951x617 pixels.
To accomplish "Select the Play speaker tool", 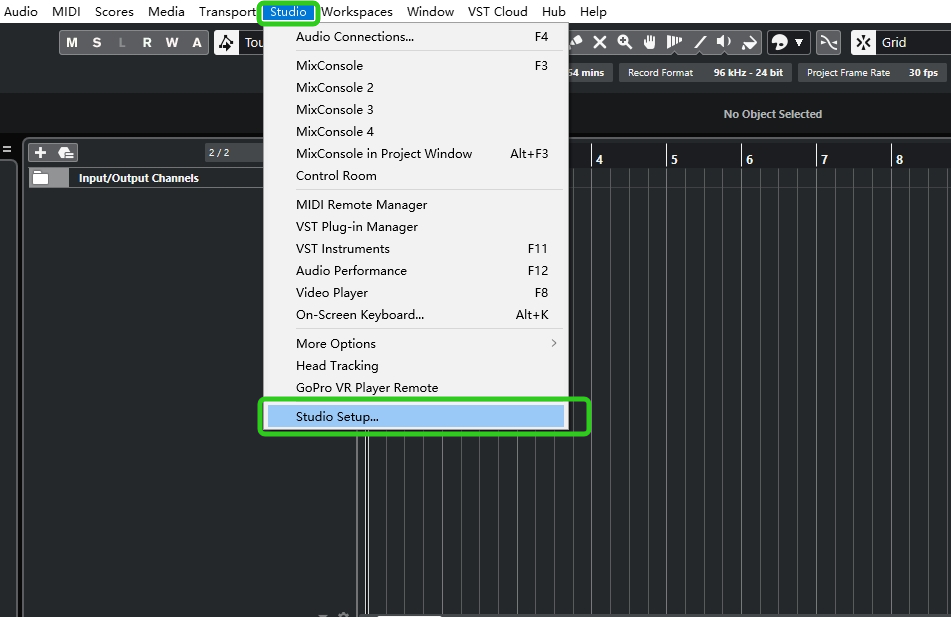I will pos(724,42).
